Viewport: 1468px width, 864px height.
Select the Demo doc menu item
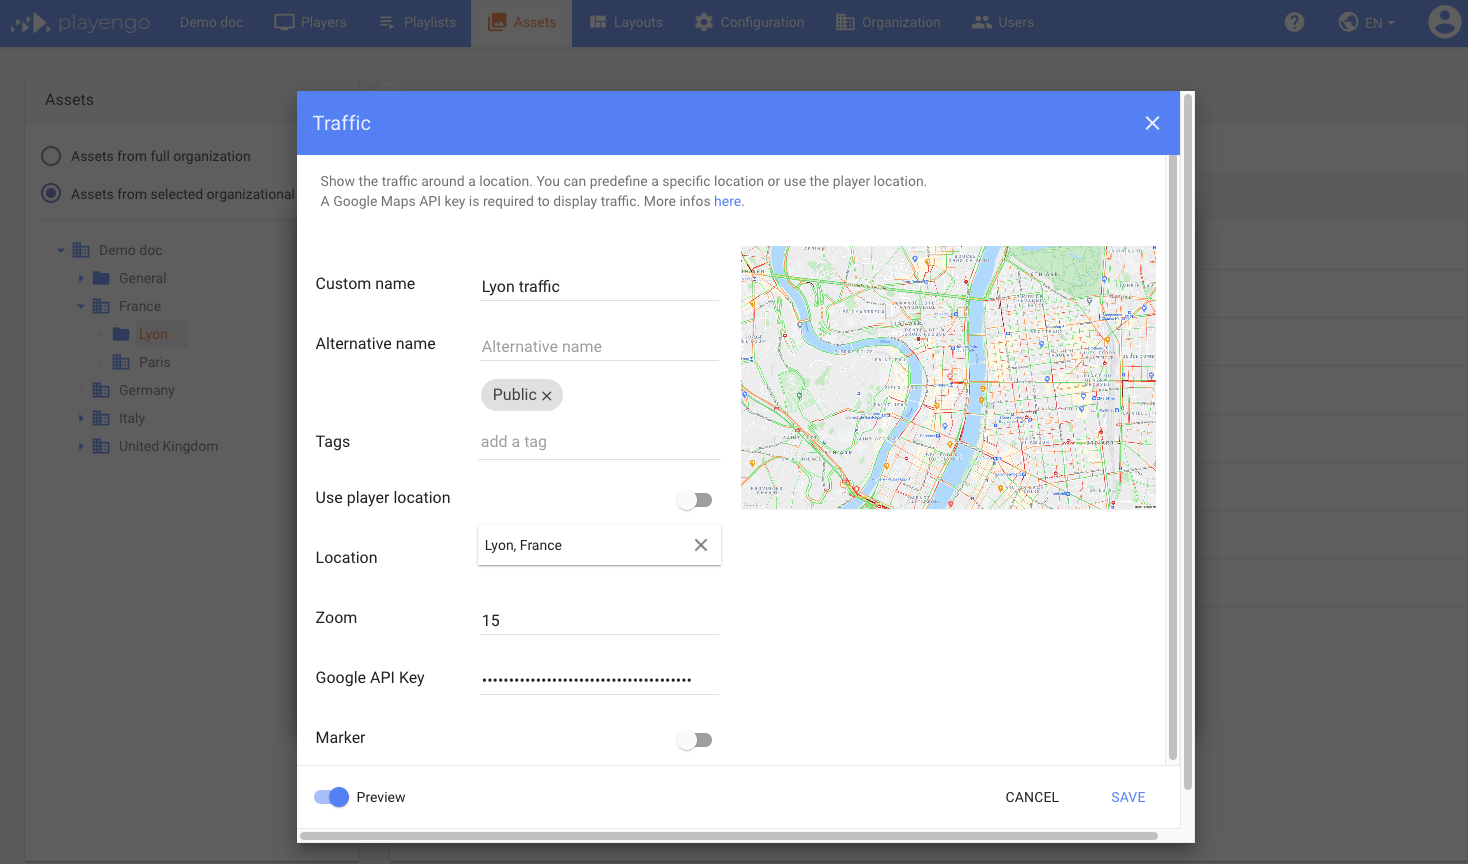click(x=211, y=21)
